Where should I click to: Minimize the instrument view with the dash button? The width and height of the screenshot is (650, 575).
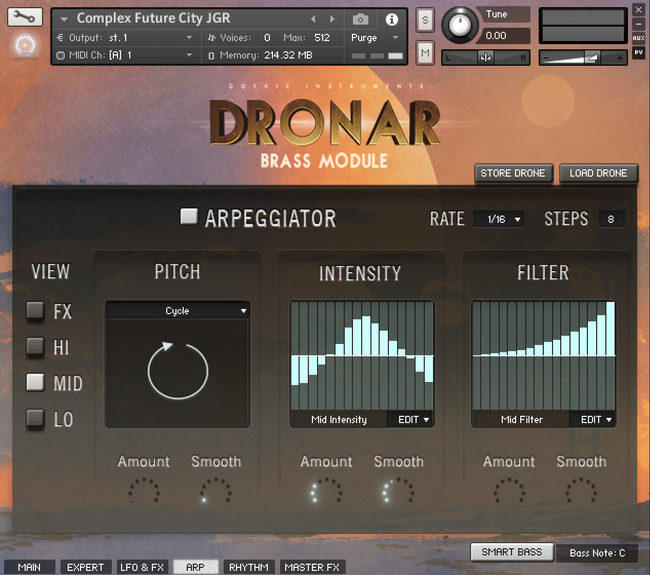(638, 24)
